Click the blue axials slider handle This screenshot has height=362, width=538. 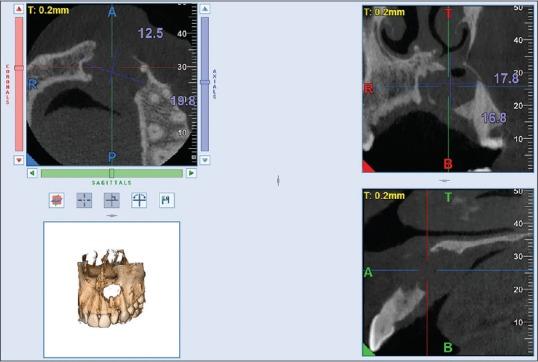pyautogui.click(x=205, y=82)
